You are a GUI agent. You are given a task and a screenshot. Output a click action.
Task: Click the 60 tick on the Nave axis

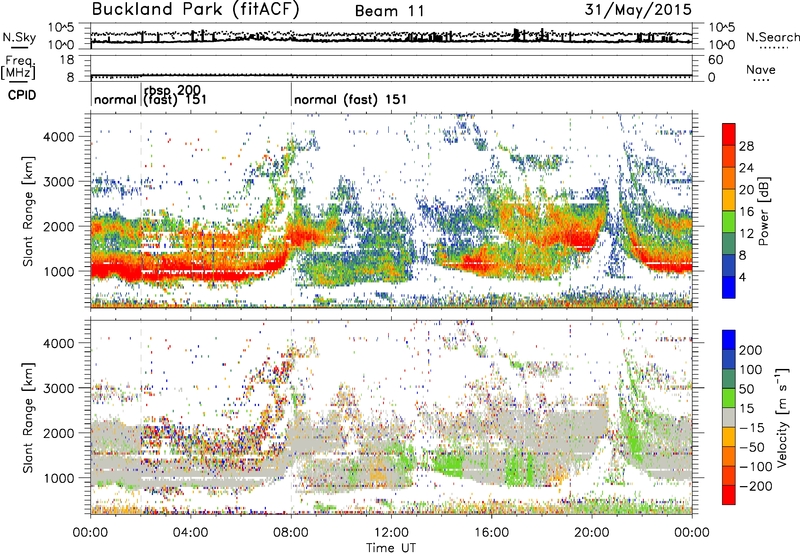point(715,60)
